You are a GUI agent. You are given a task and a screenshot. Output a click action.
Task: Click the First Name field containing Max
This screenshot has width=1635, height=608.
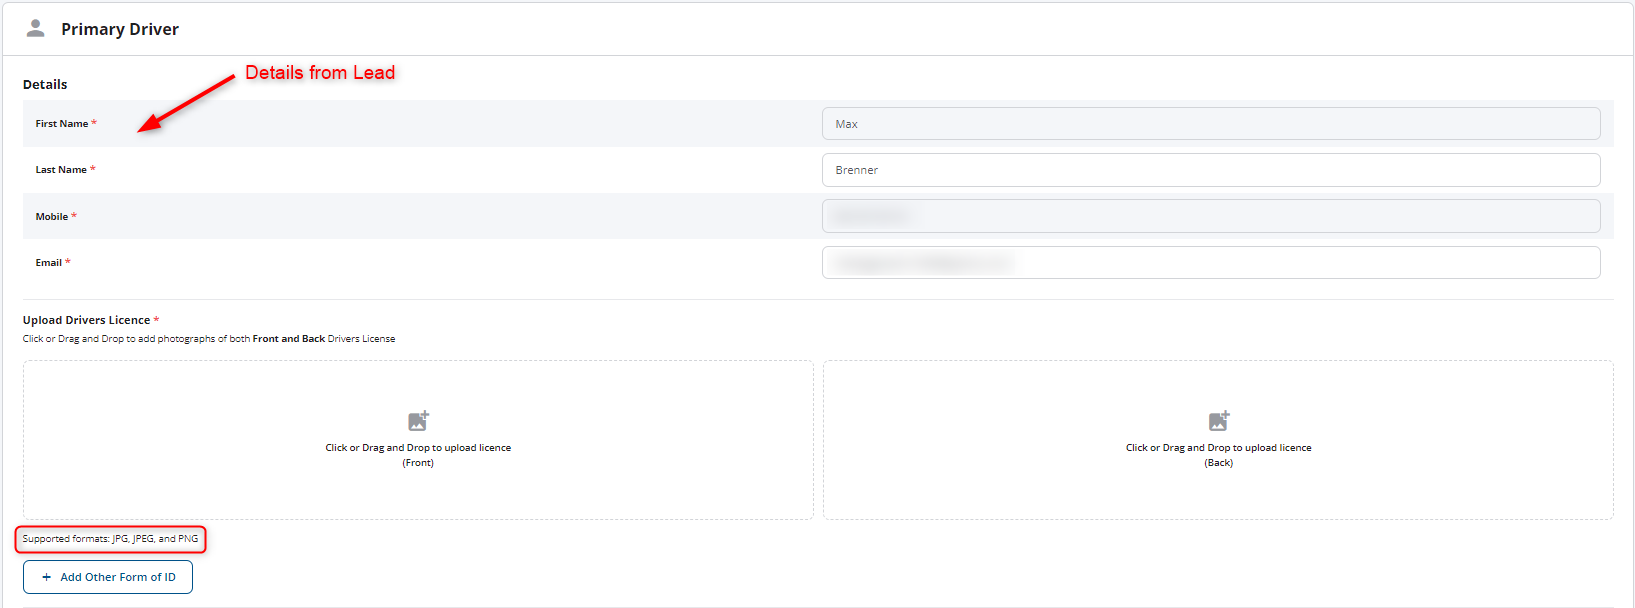tap(1211, 124)
